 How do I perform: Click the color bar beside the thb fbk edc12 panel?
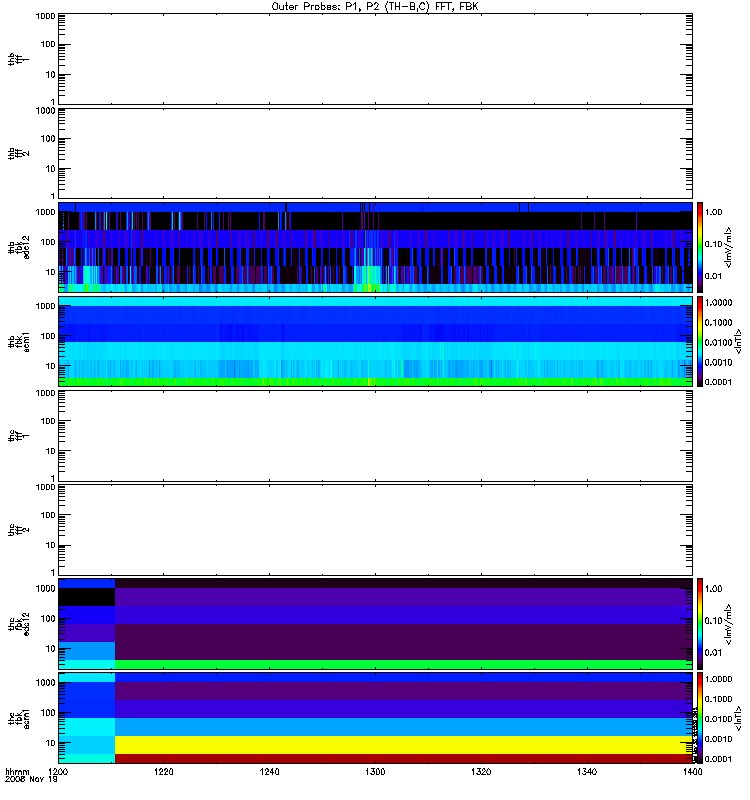pos(700,247)
